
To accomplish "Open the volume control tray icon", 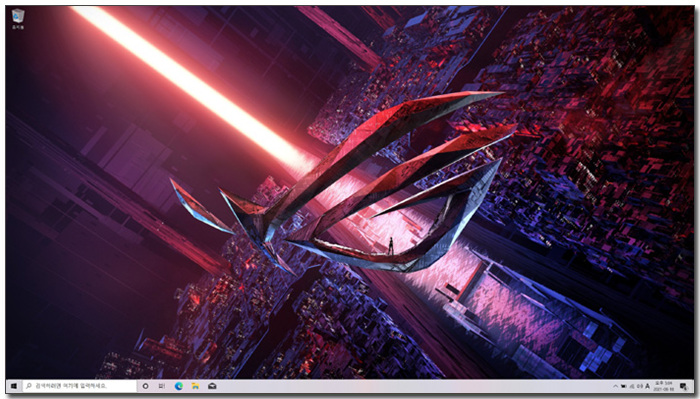I will (640, 386).
